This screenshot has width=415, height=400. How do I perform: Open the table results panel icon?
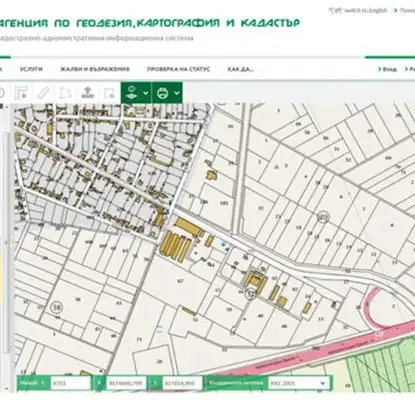point(23,92)
